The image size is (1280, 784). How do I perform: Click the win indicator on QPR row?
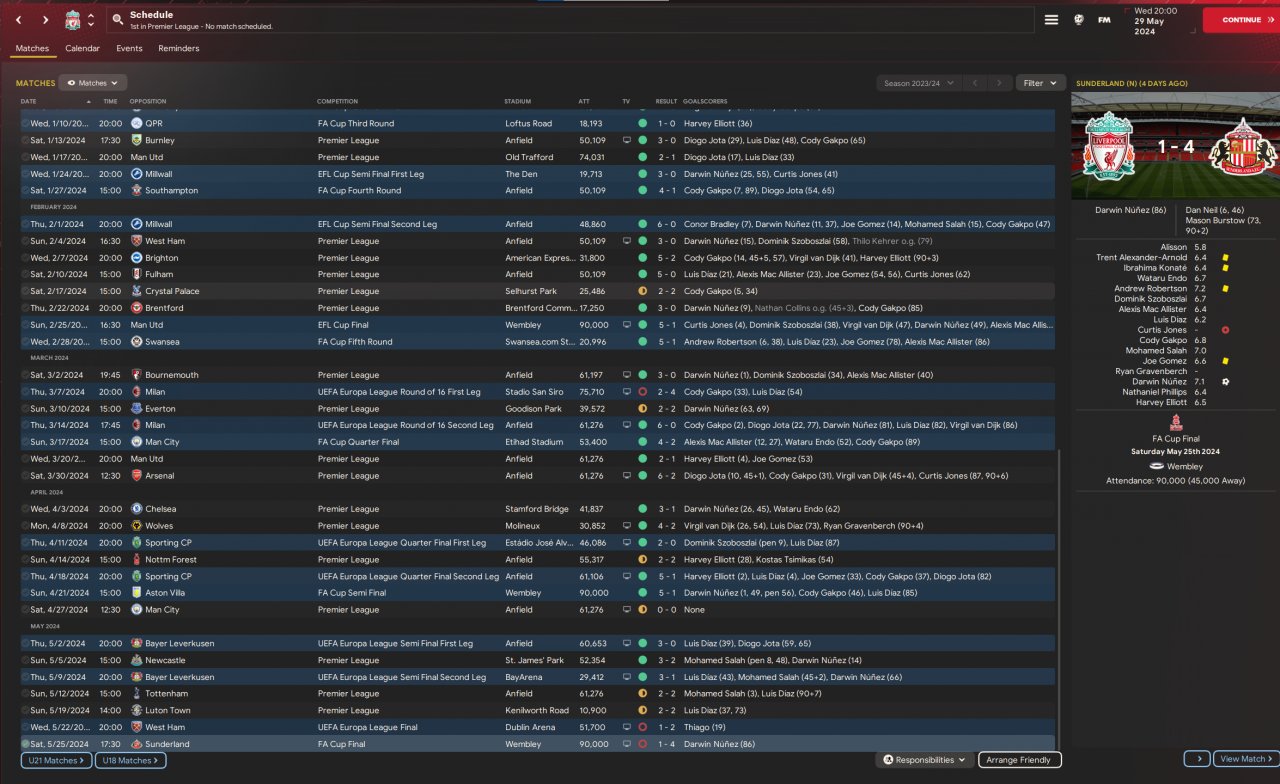(x=642, y=123)
